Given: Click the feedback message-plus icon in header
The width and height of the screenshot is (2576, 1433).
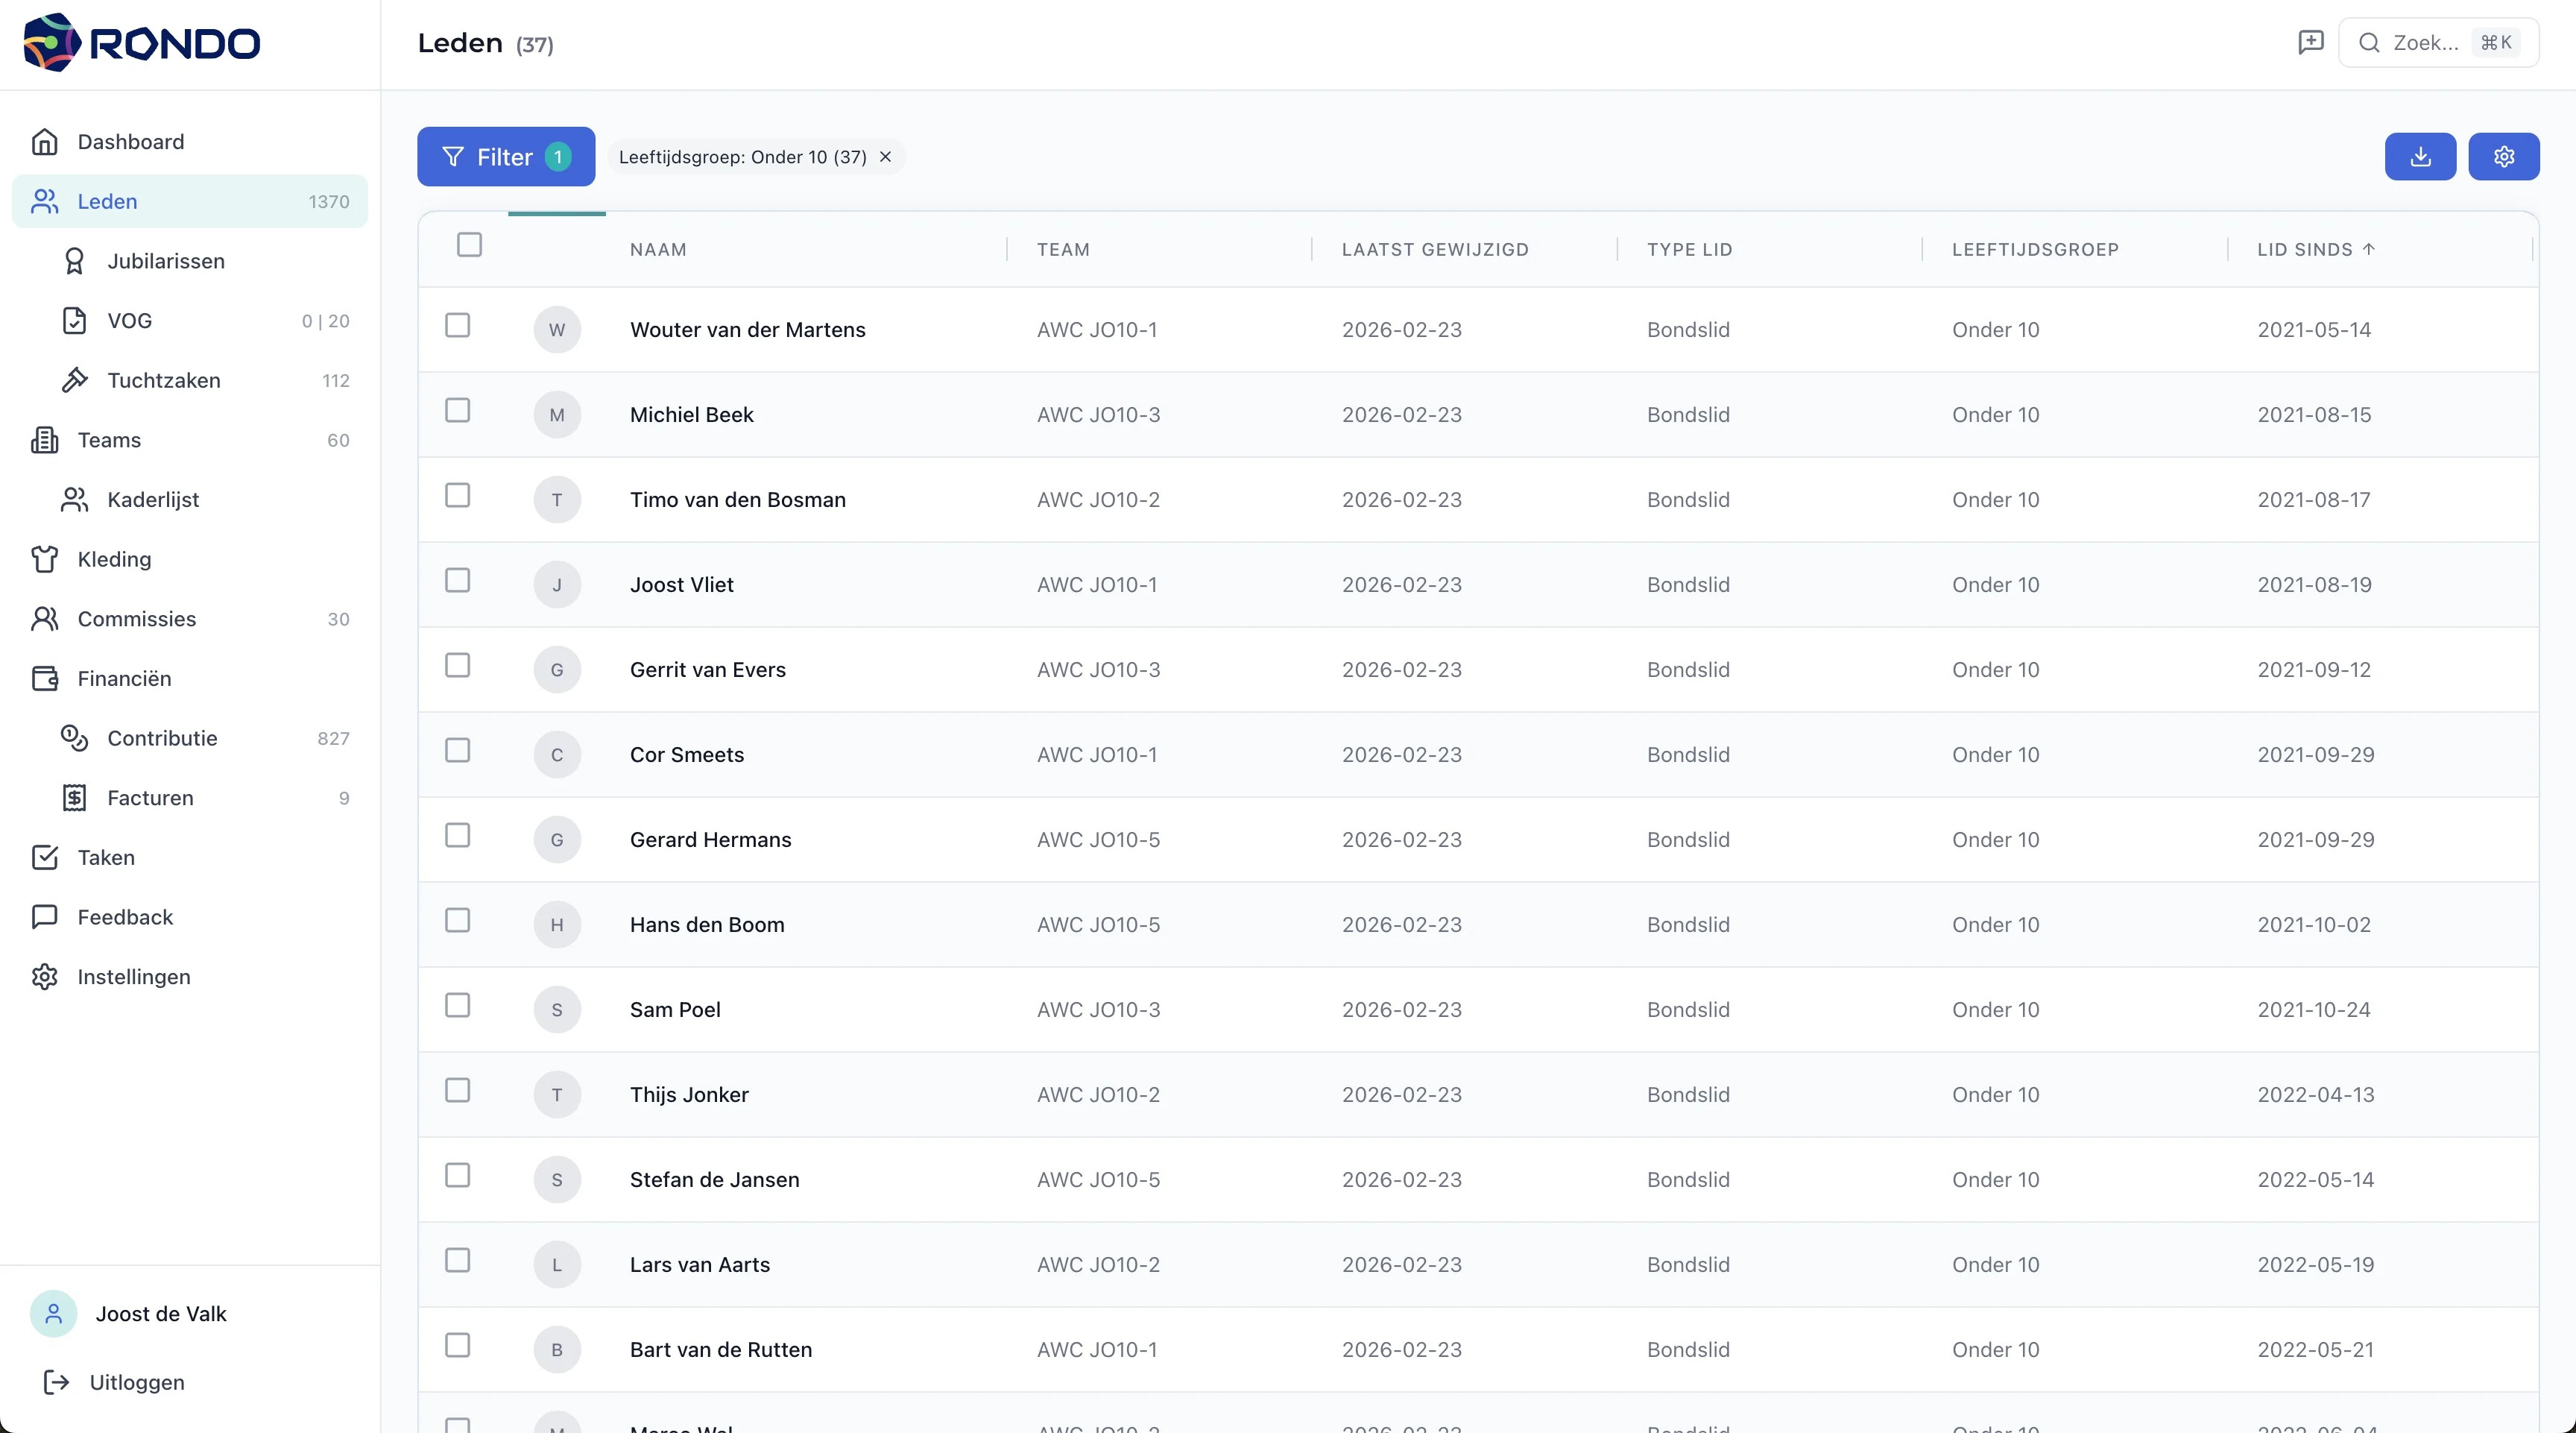Looking at the screenshot, I should 2310,42.
